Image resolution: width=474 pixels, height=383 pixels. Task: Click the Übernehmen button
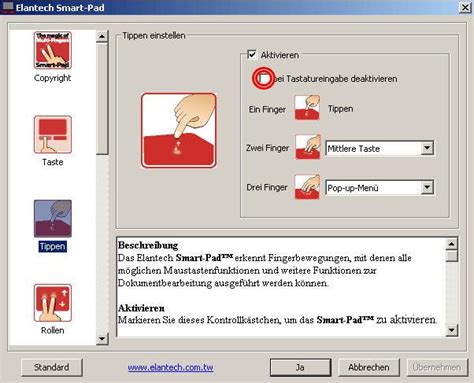pyautogui.click(x=437, y=367)
